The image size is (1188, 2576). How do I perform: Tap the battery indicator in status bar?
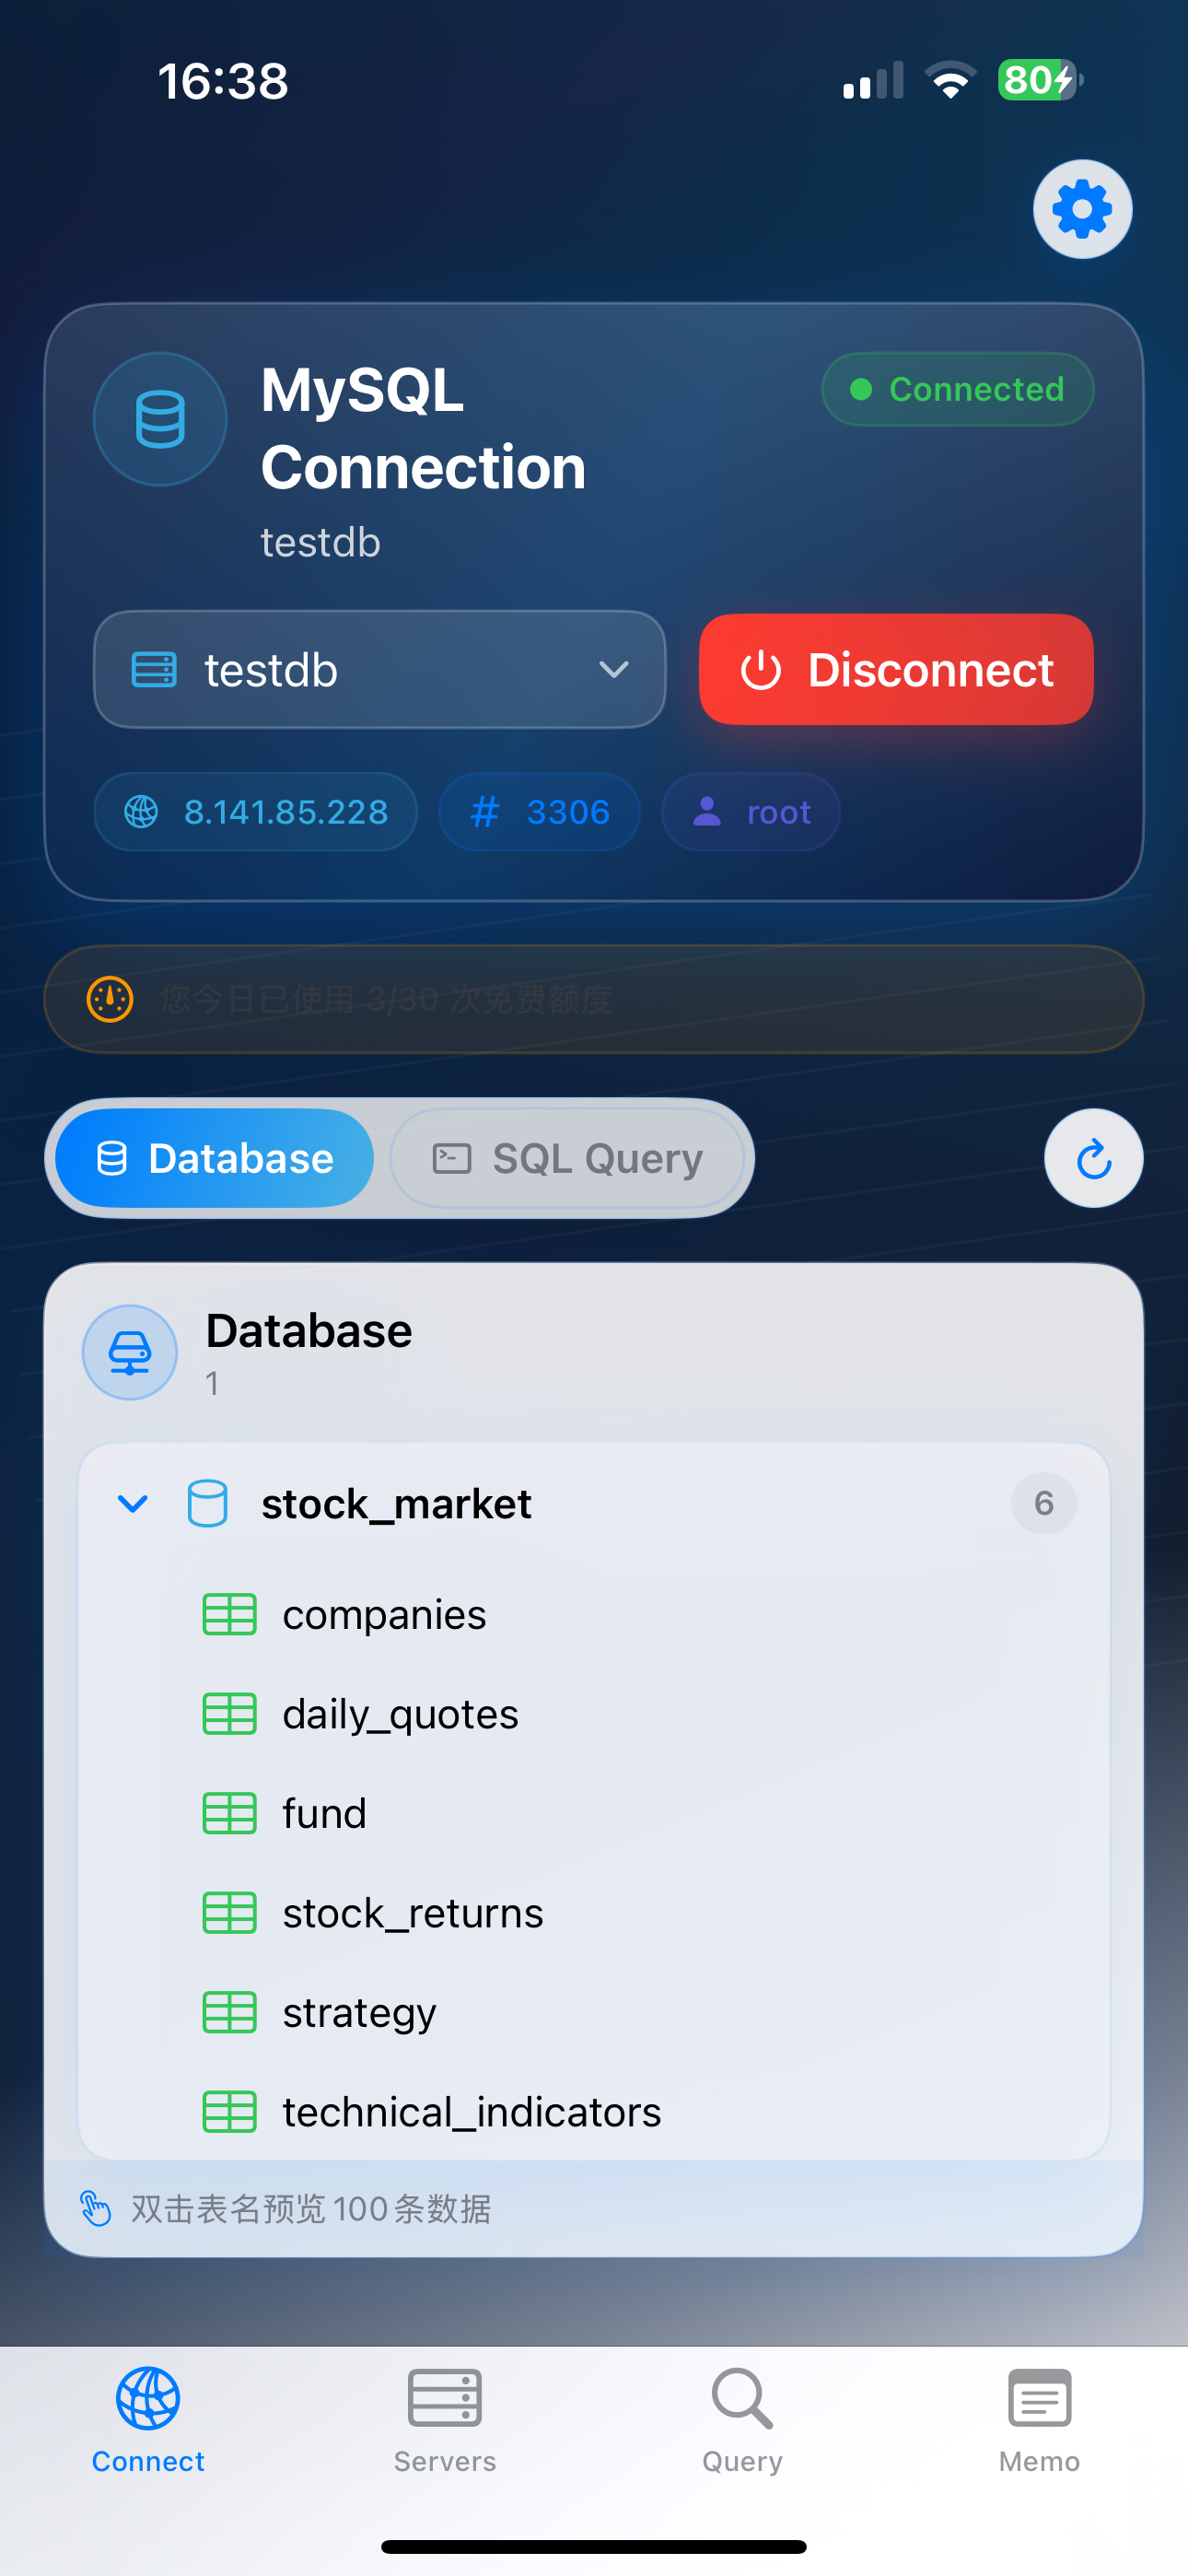pyautogui.click(x=1040, y=80)
